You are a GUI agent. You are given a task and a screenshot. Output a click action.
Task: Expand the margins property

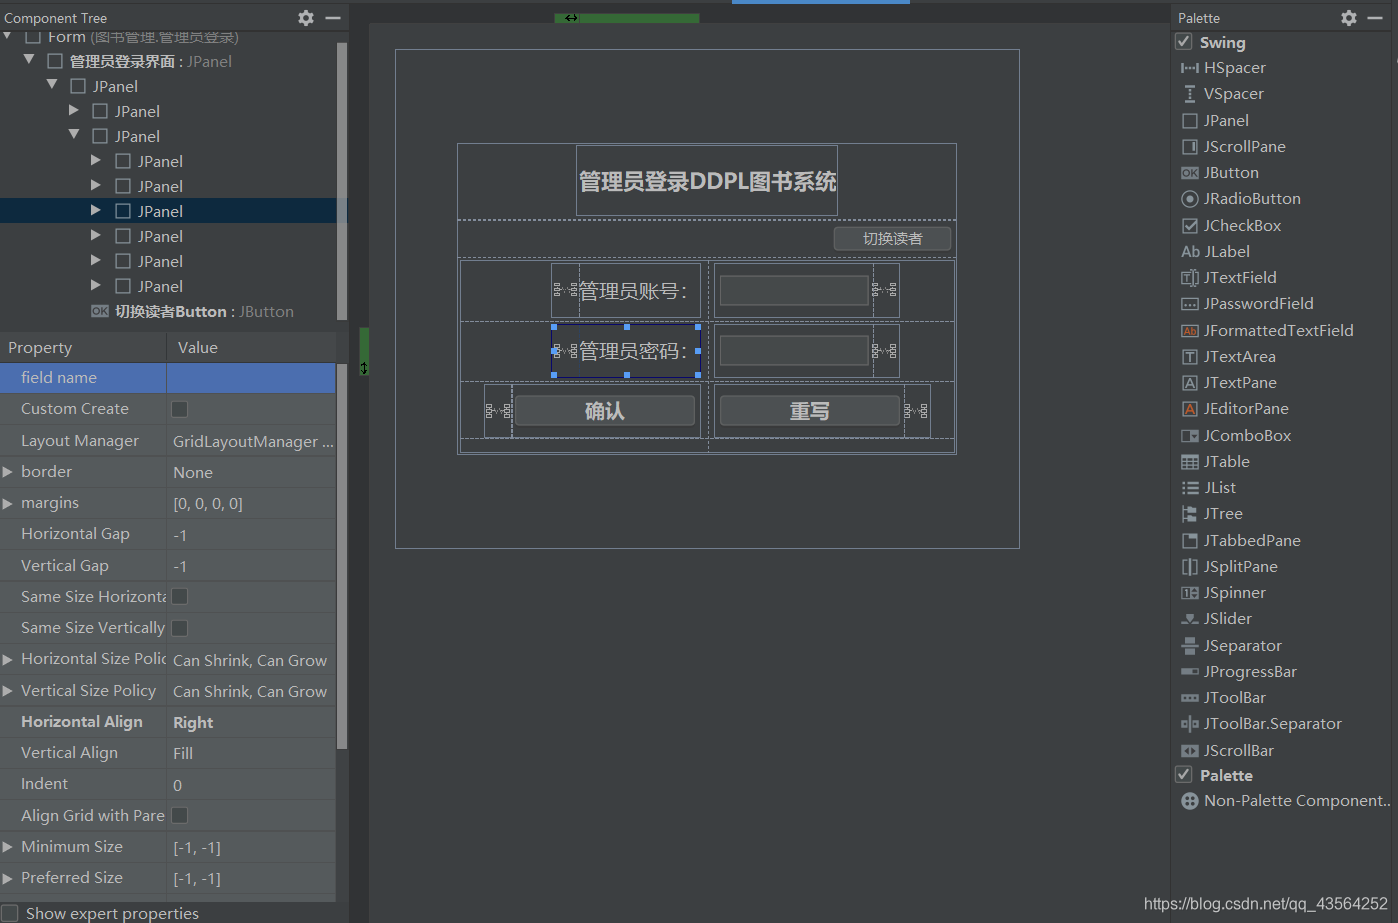pos(8,503)
